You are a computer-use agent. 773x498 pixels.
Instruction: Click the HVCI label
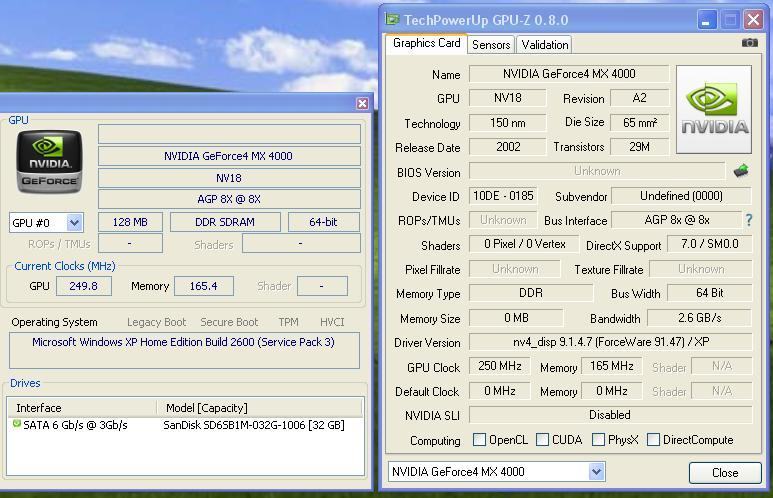tap(332, 322)
